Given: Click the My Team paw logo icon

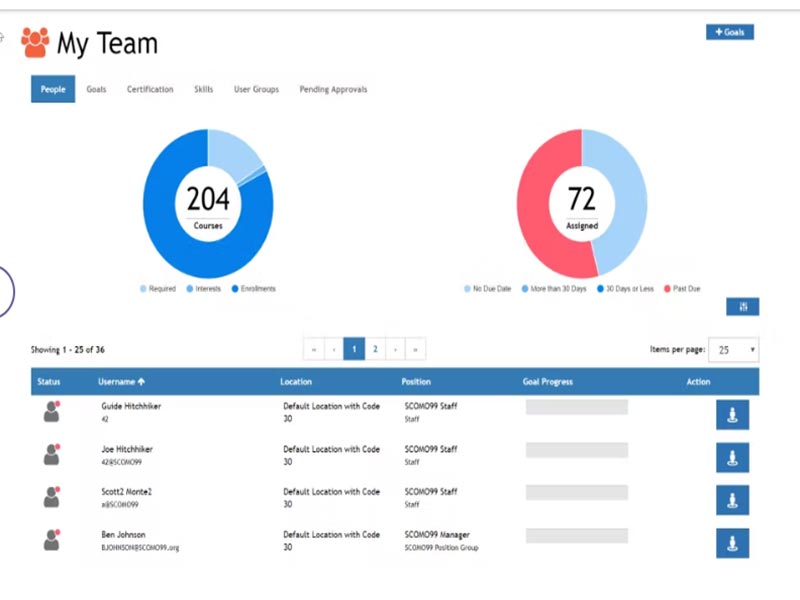Looking at the screenshot, I should [35, 43].
